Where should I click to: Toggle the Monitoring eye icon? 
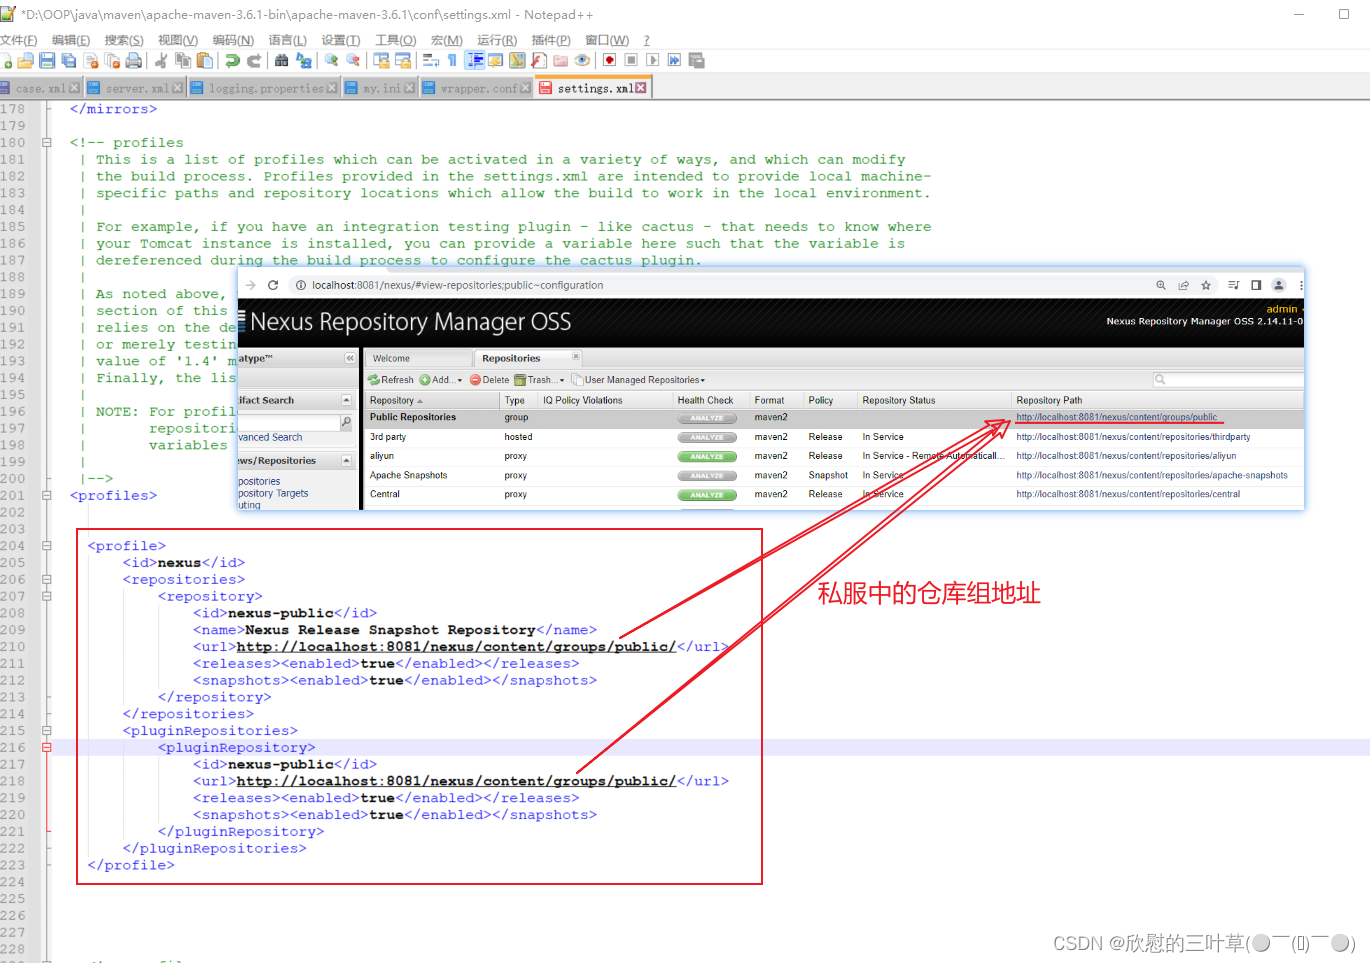[582, 60]
